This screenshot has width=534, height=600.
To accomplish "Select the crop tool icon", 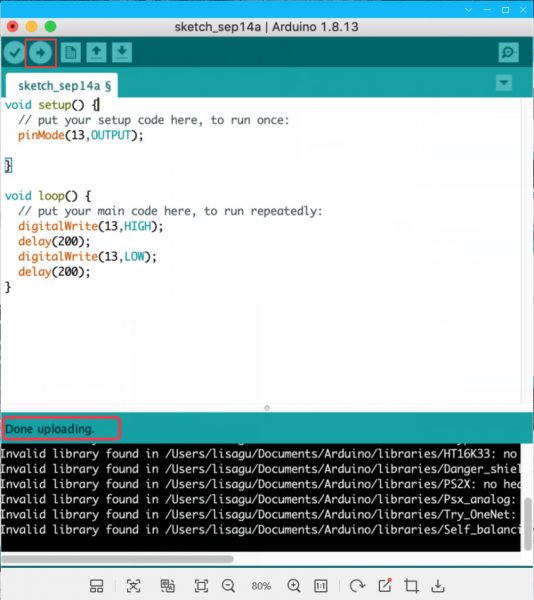I will point(411,586).
